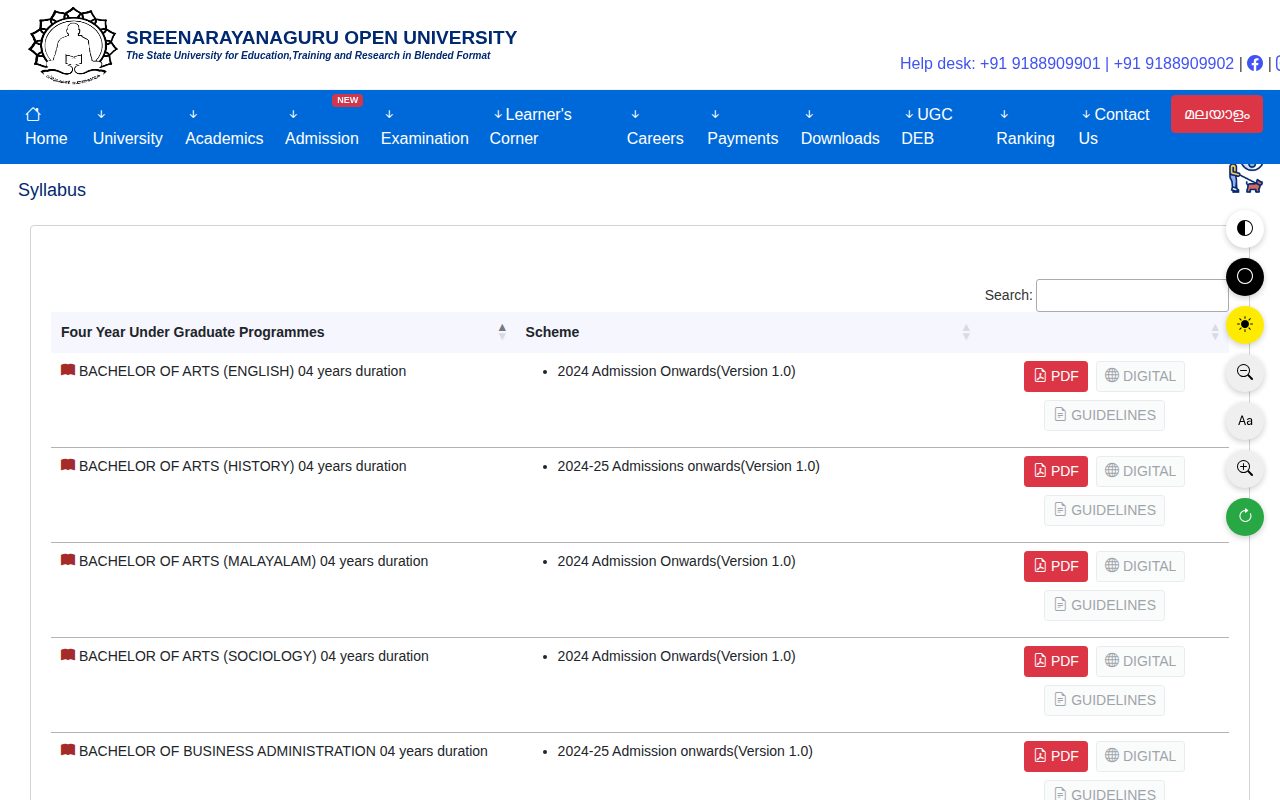Open GUIDELINES for Bachelor of Arts (English)

click(1104, 415)
